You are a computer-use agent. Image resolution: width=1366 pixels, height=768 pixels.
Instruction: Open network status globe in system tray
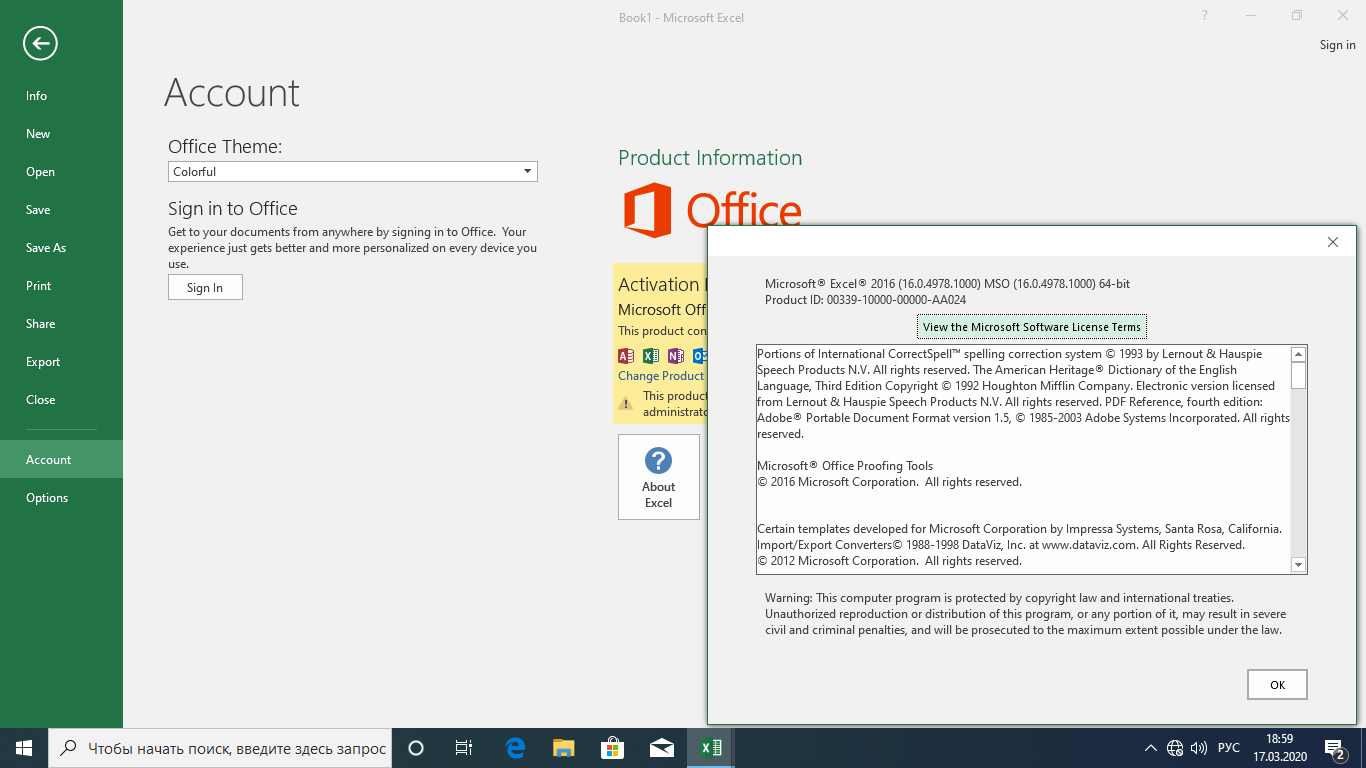pyautogui.click(x=1175, y=748)
